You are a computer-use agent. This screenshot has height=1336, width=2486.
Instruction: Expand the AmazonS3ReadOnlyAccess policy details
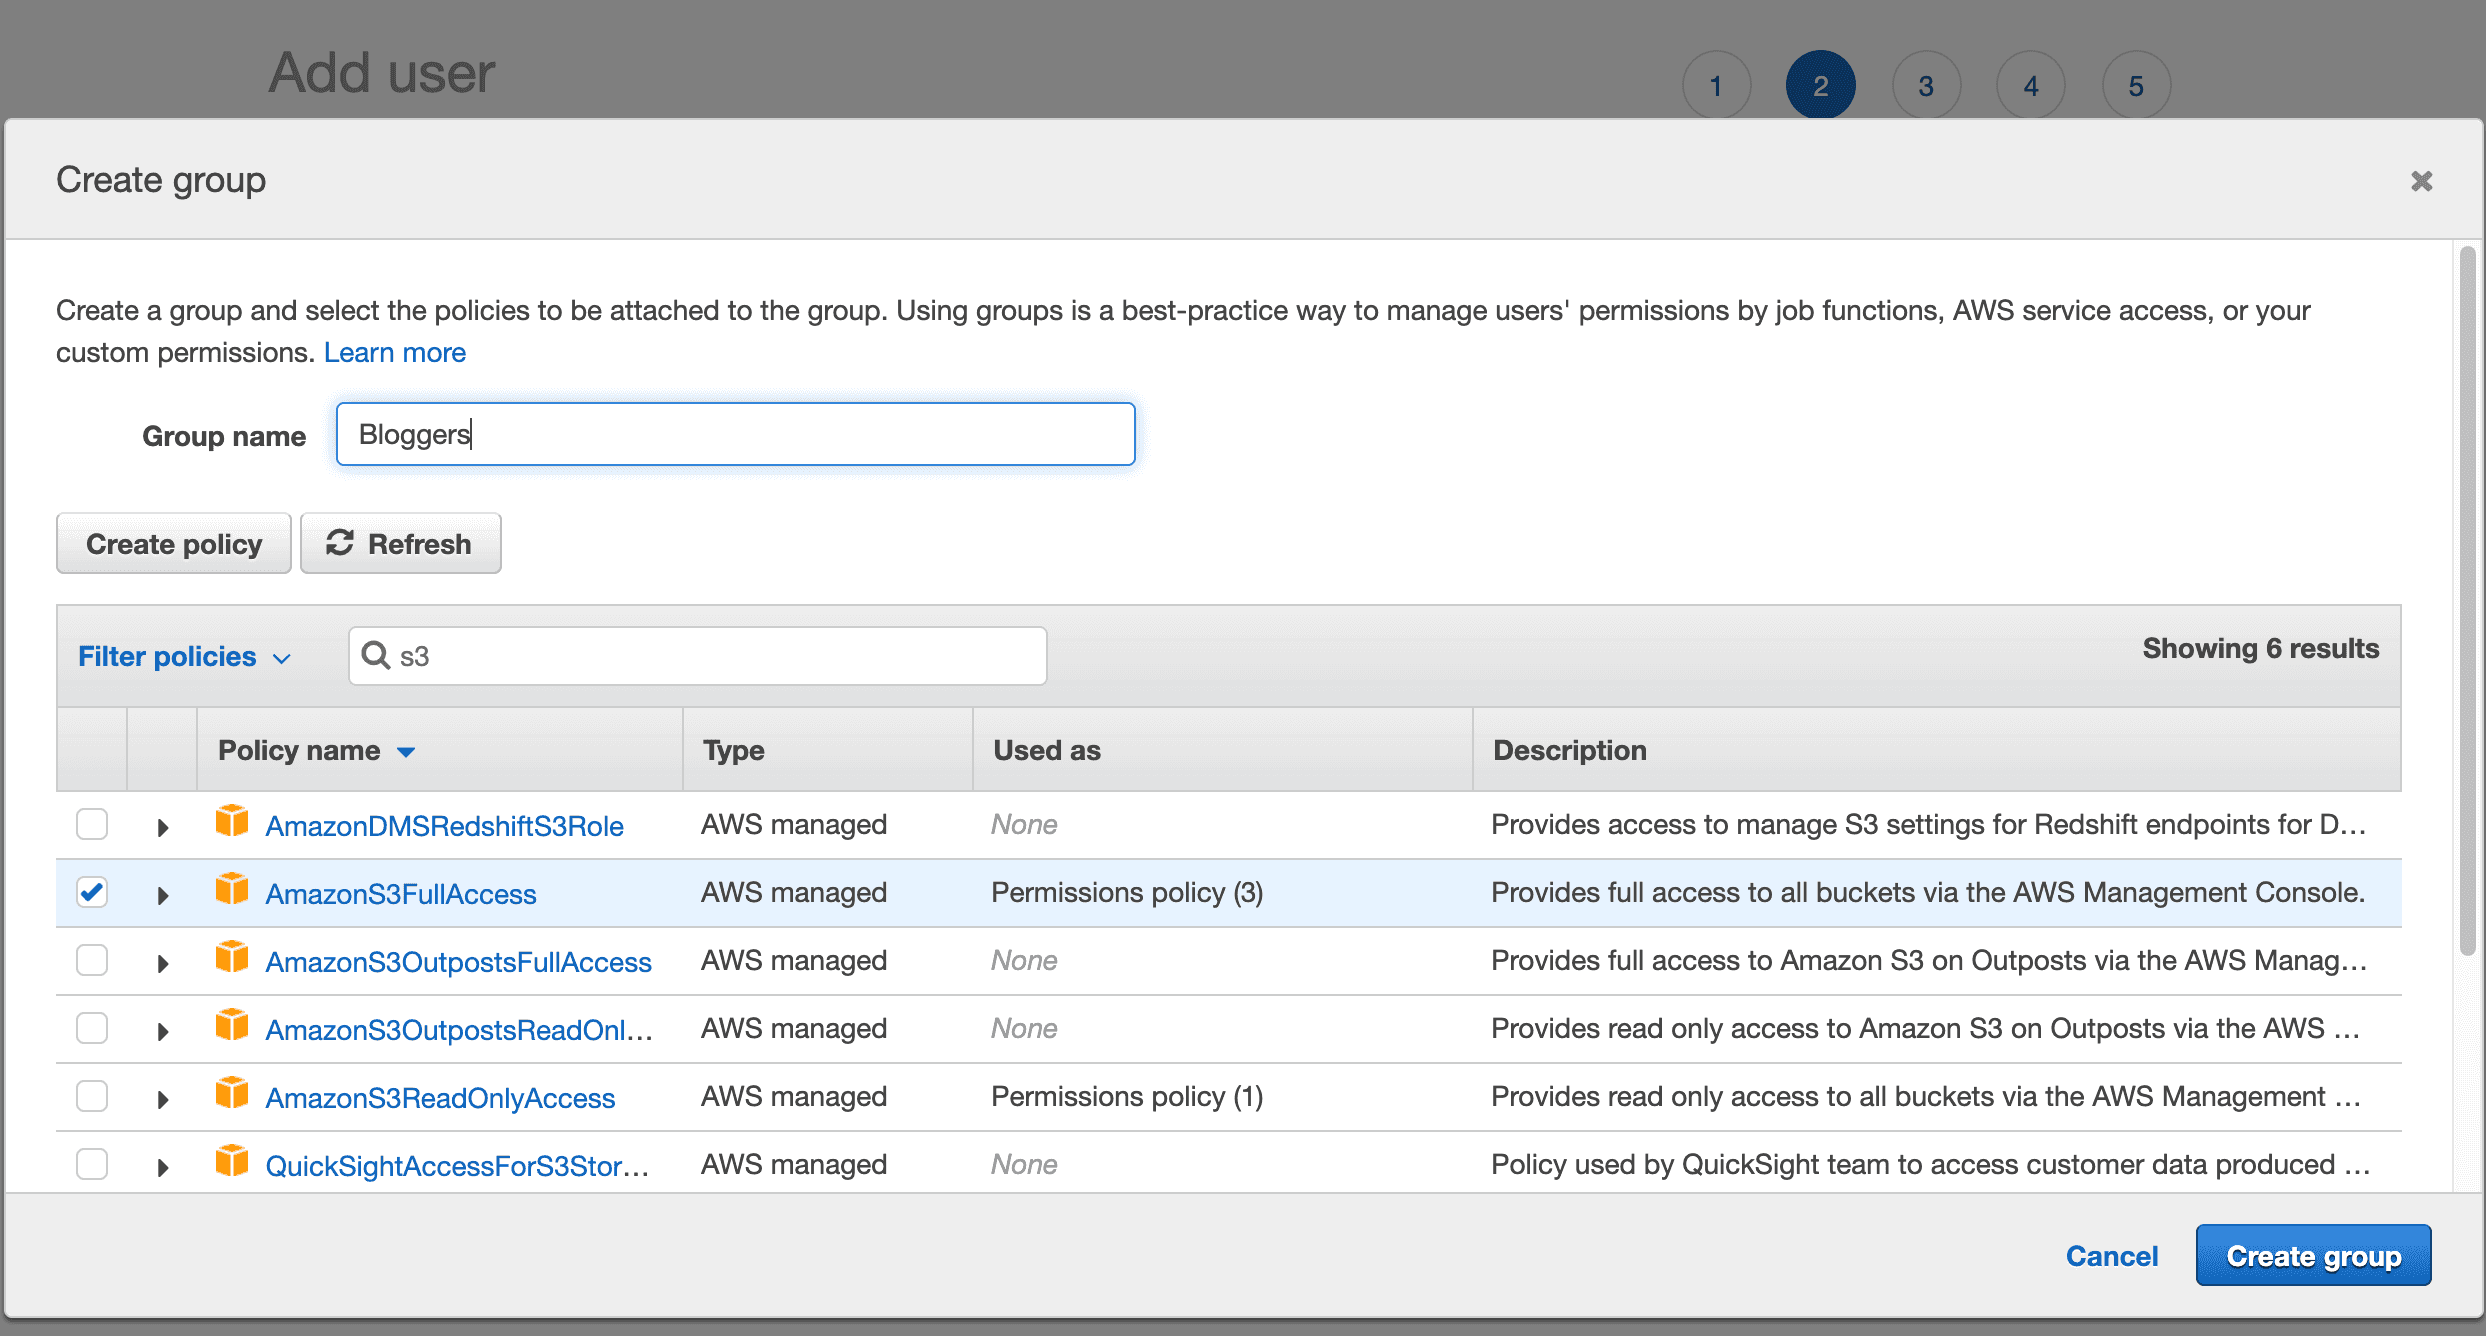163,1099
